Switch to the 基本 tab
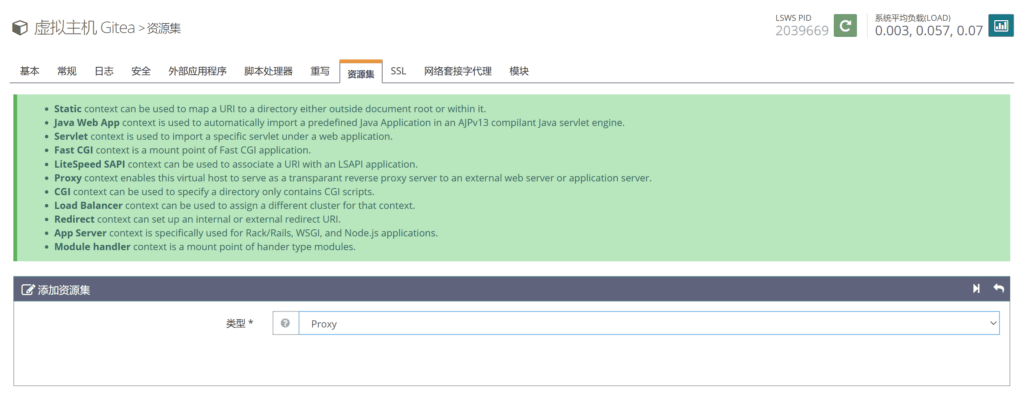 tap(30, 72)
